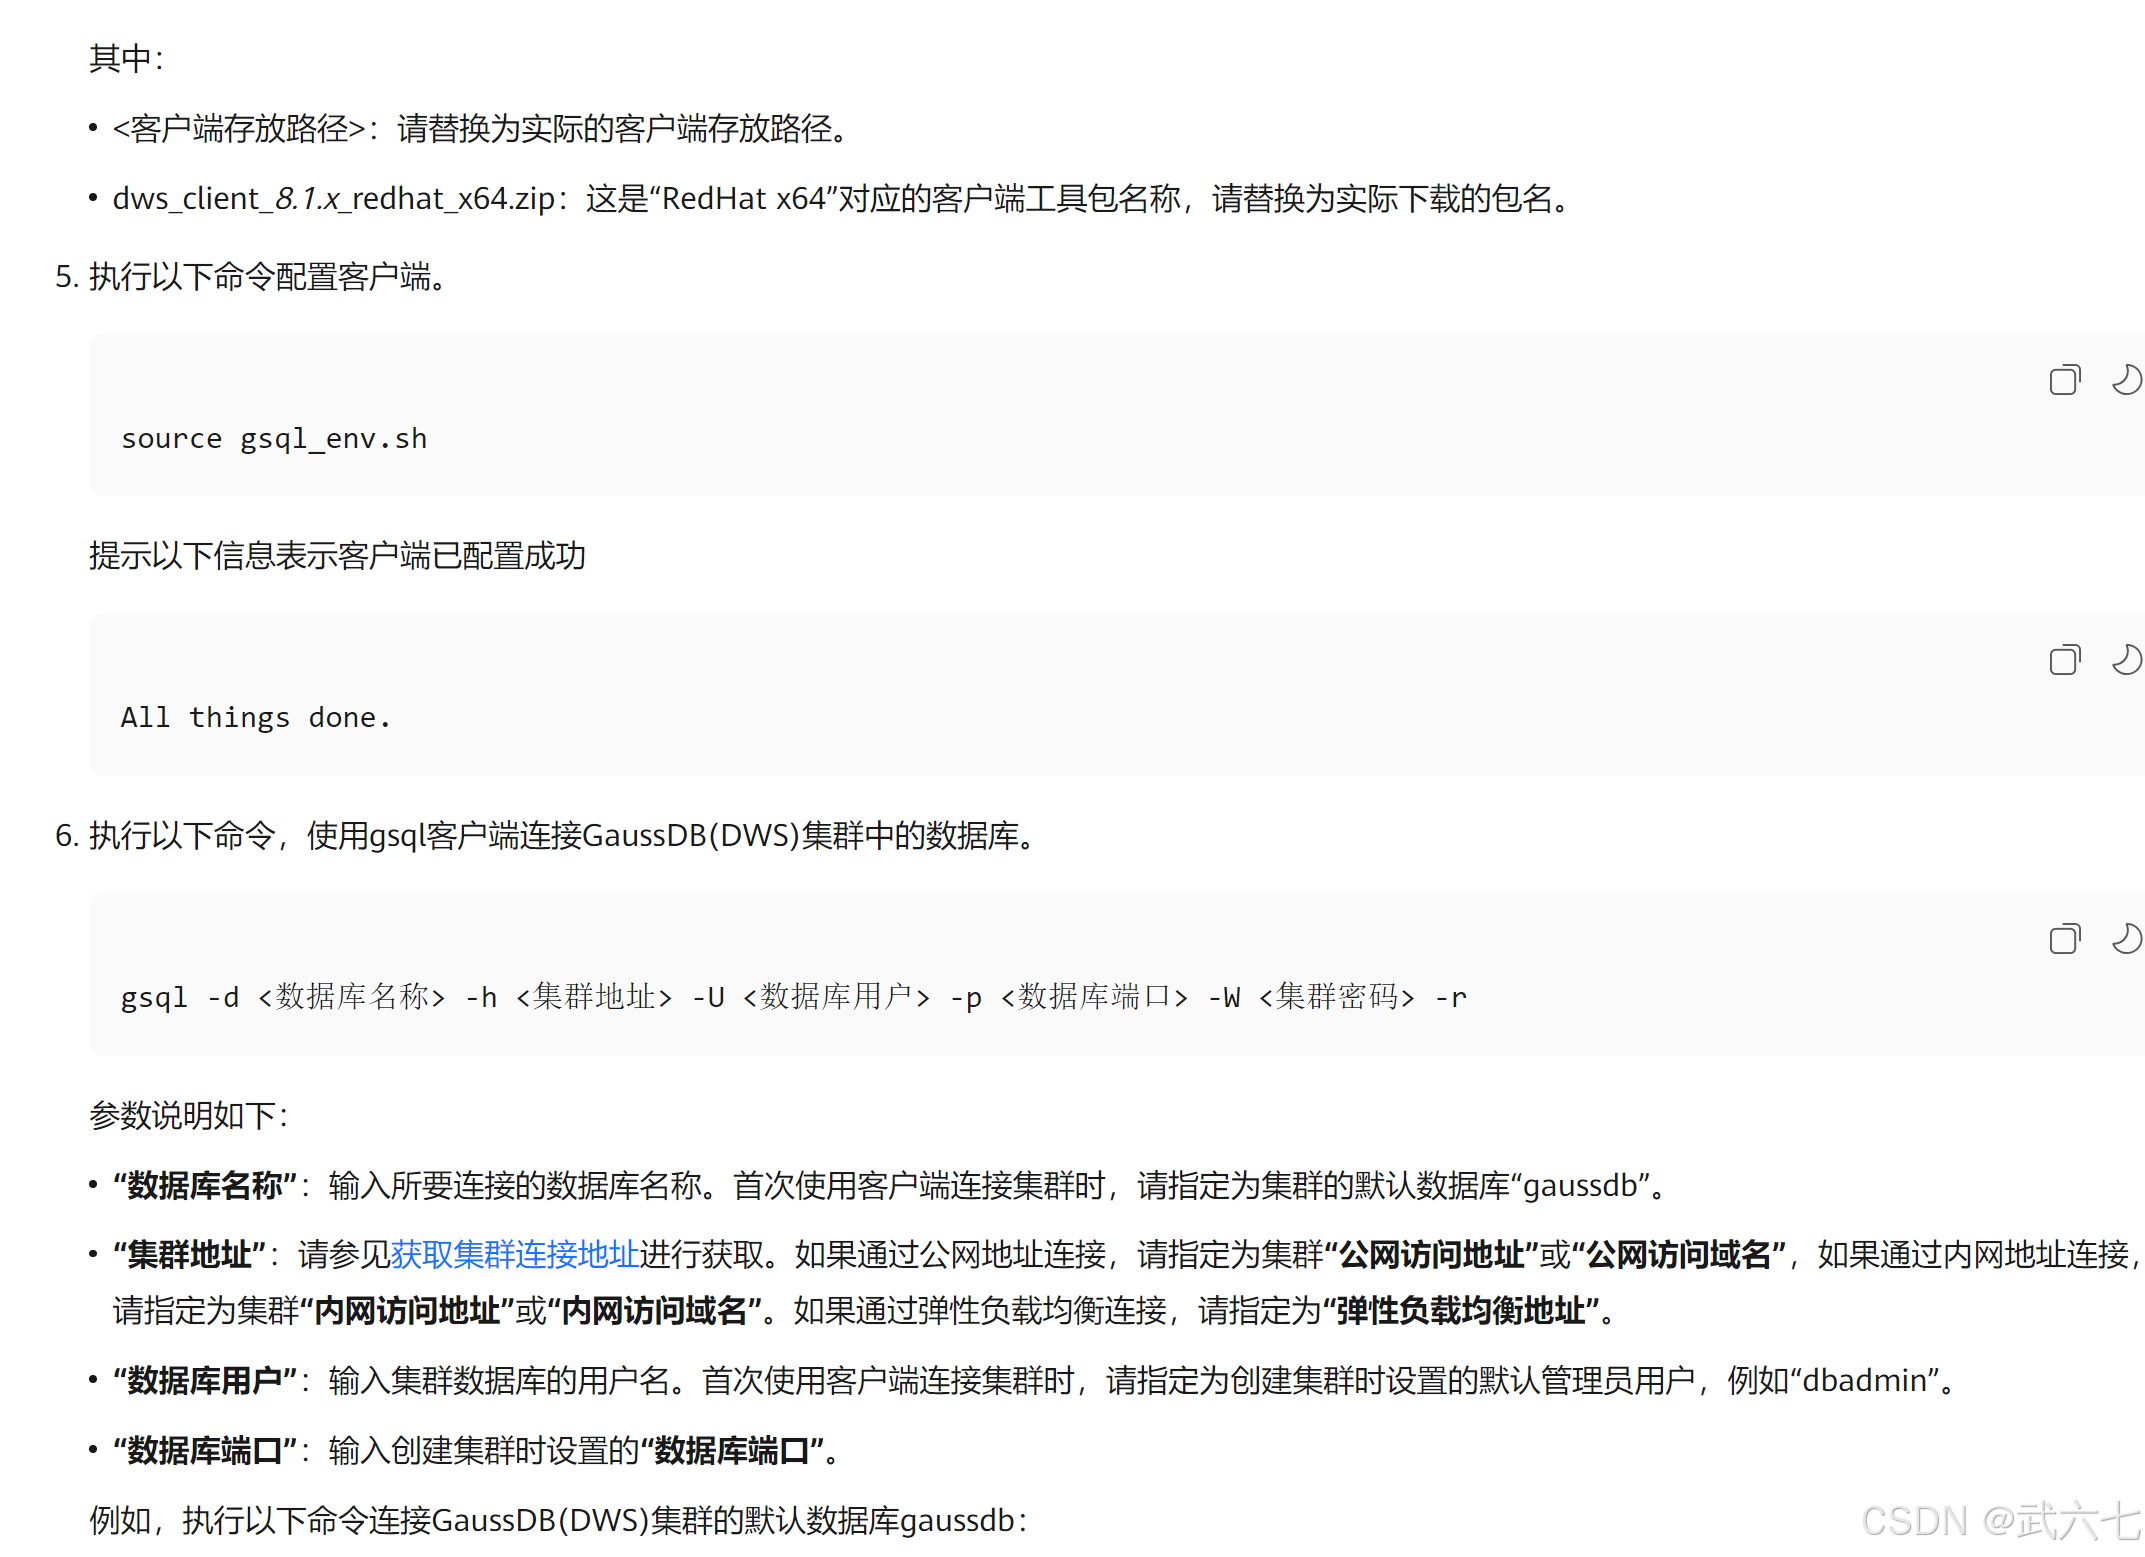Click the bullet item "数据库端口"
The width and height of the screenshot is (2145, 1557).
point(204,1451)
